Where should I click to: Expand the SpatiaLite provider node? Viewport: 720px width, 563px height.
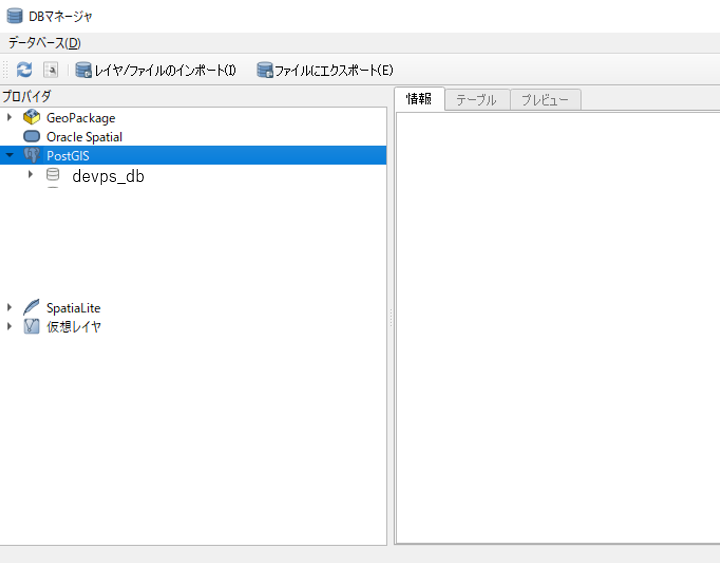point(10,308)
